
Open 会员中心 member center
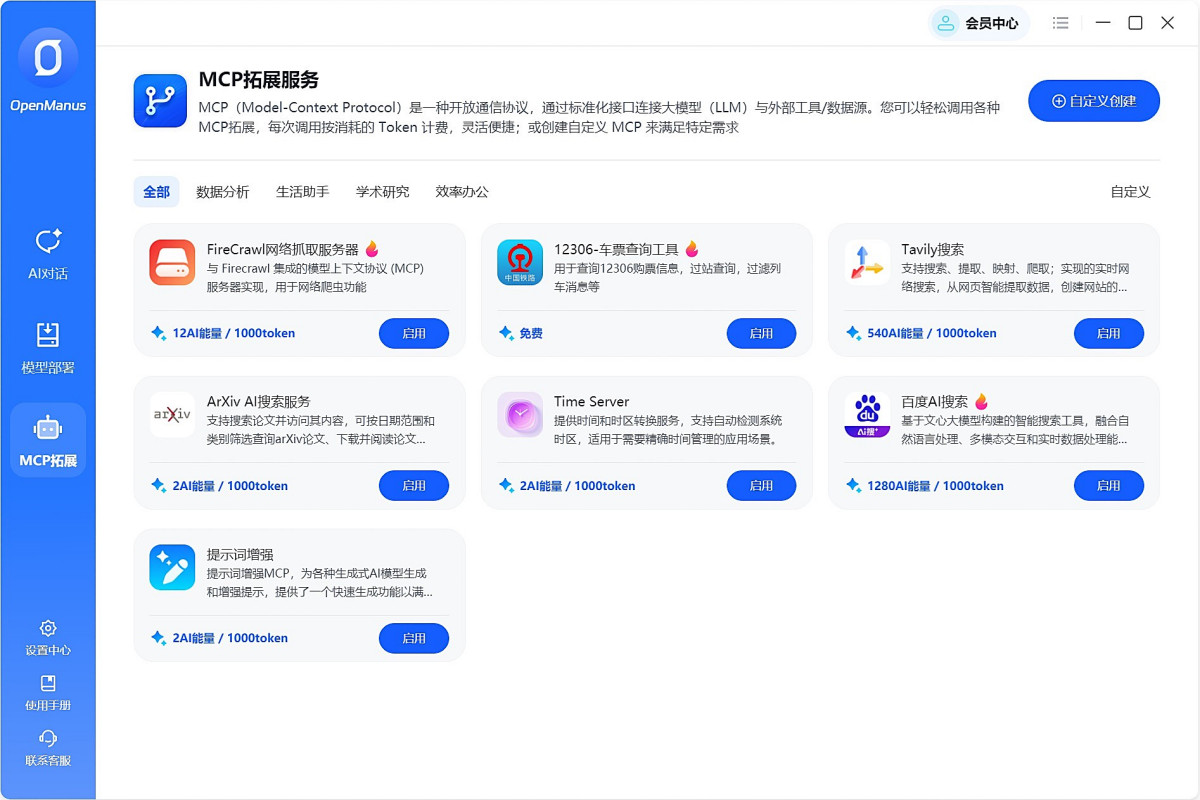[980, 23]
